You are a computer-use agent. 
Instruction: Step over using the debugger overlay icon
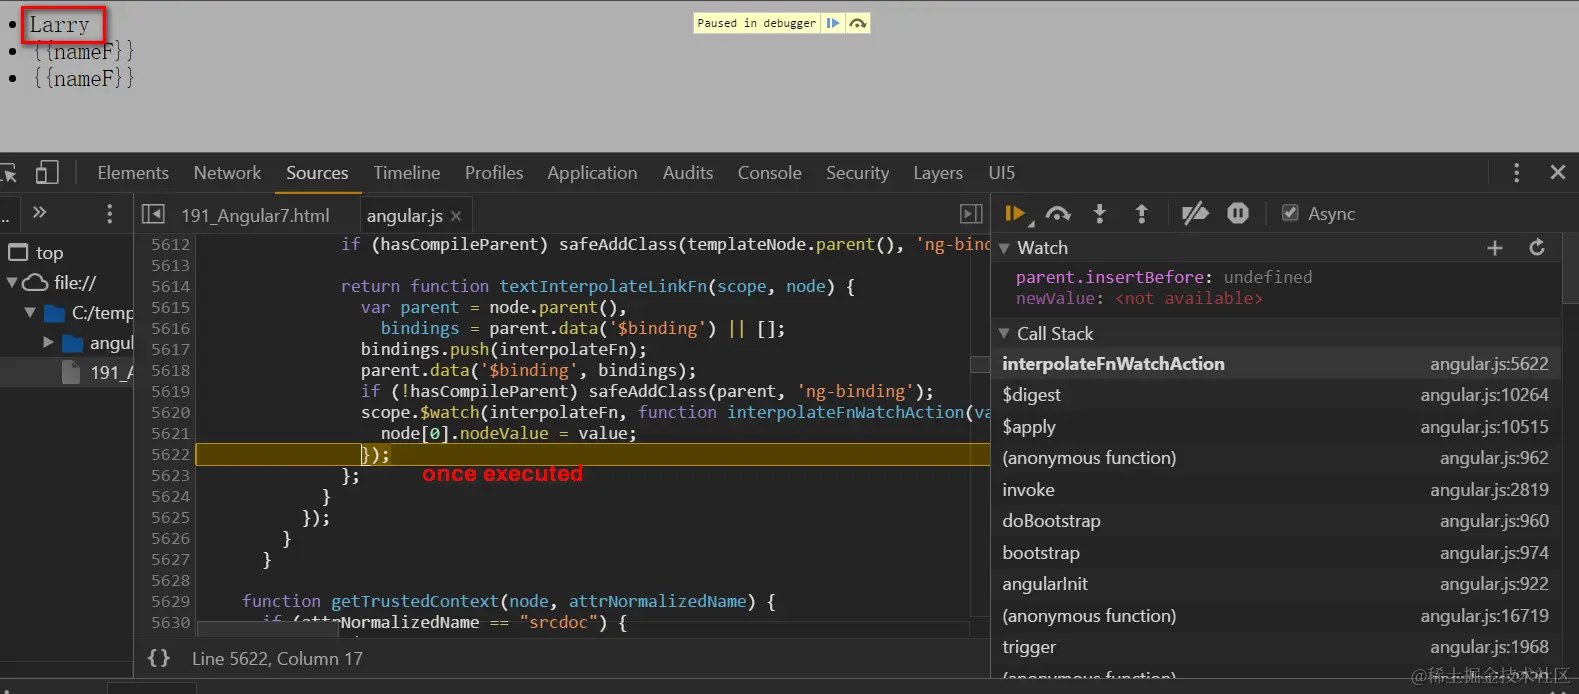click(858, 23)
